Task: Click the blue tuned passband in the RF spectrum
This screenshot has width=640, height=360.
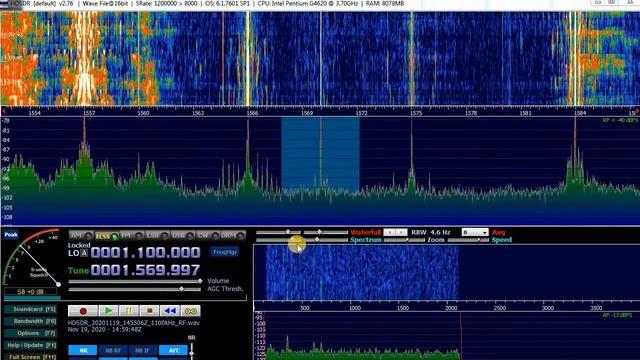Action: click(x=320, y=155)
